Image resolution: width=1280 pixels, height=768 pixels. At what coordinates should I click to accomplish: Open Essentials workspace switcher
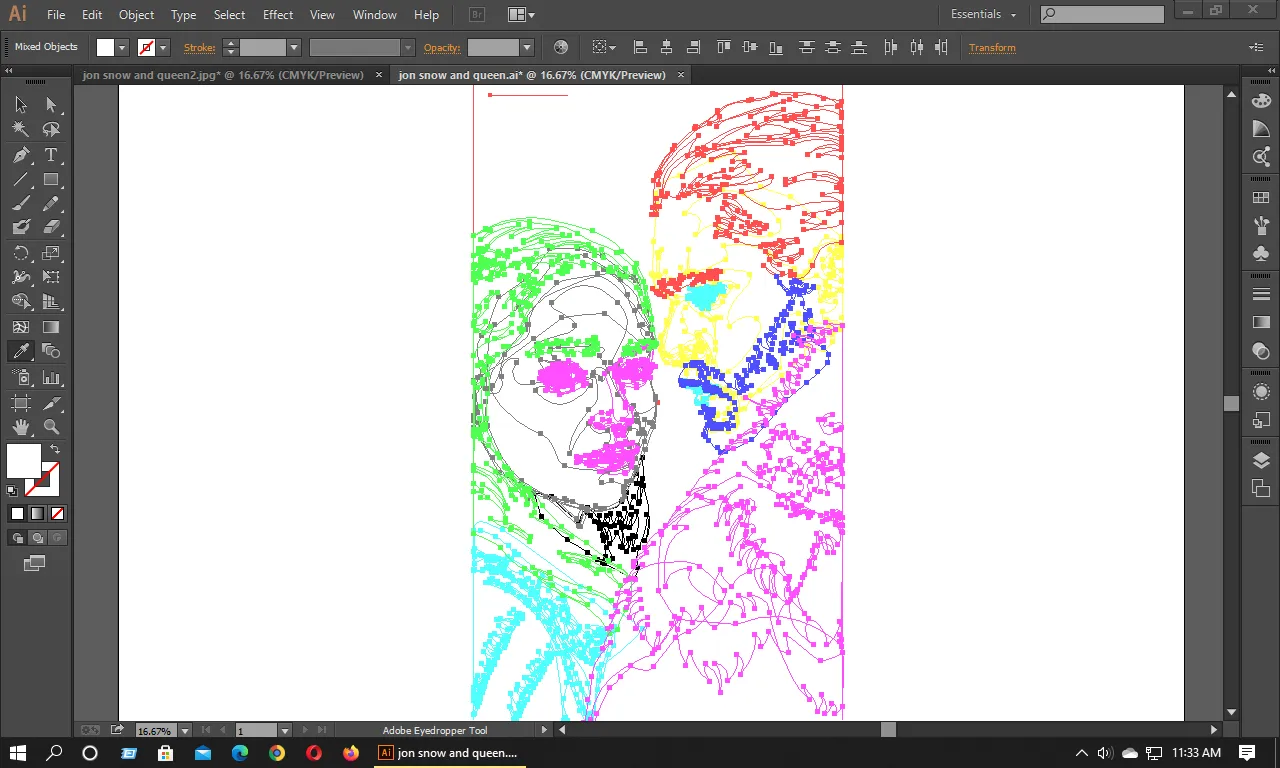point(983,15)
